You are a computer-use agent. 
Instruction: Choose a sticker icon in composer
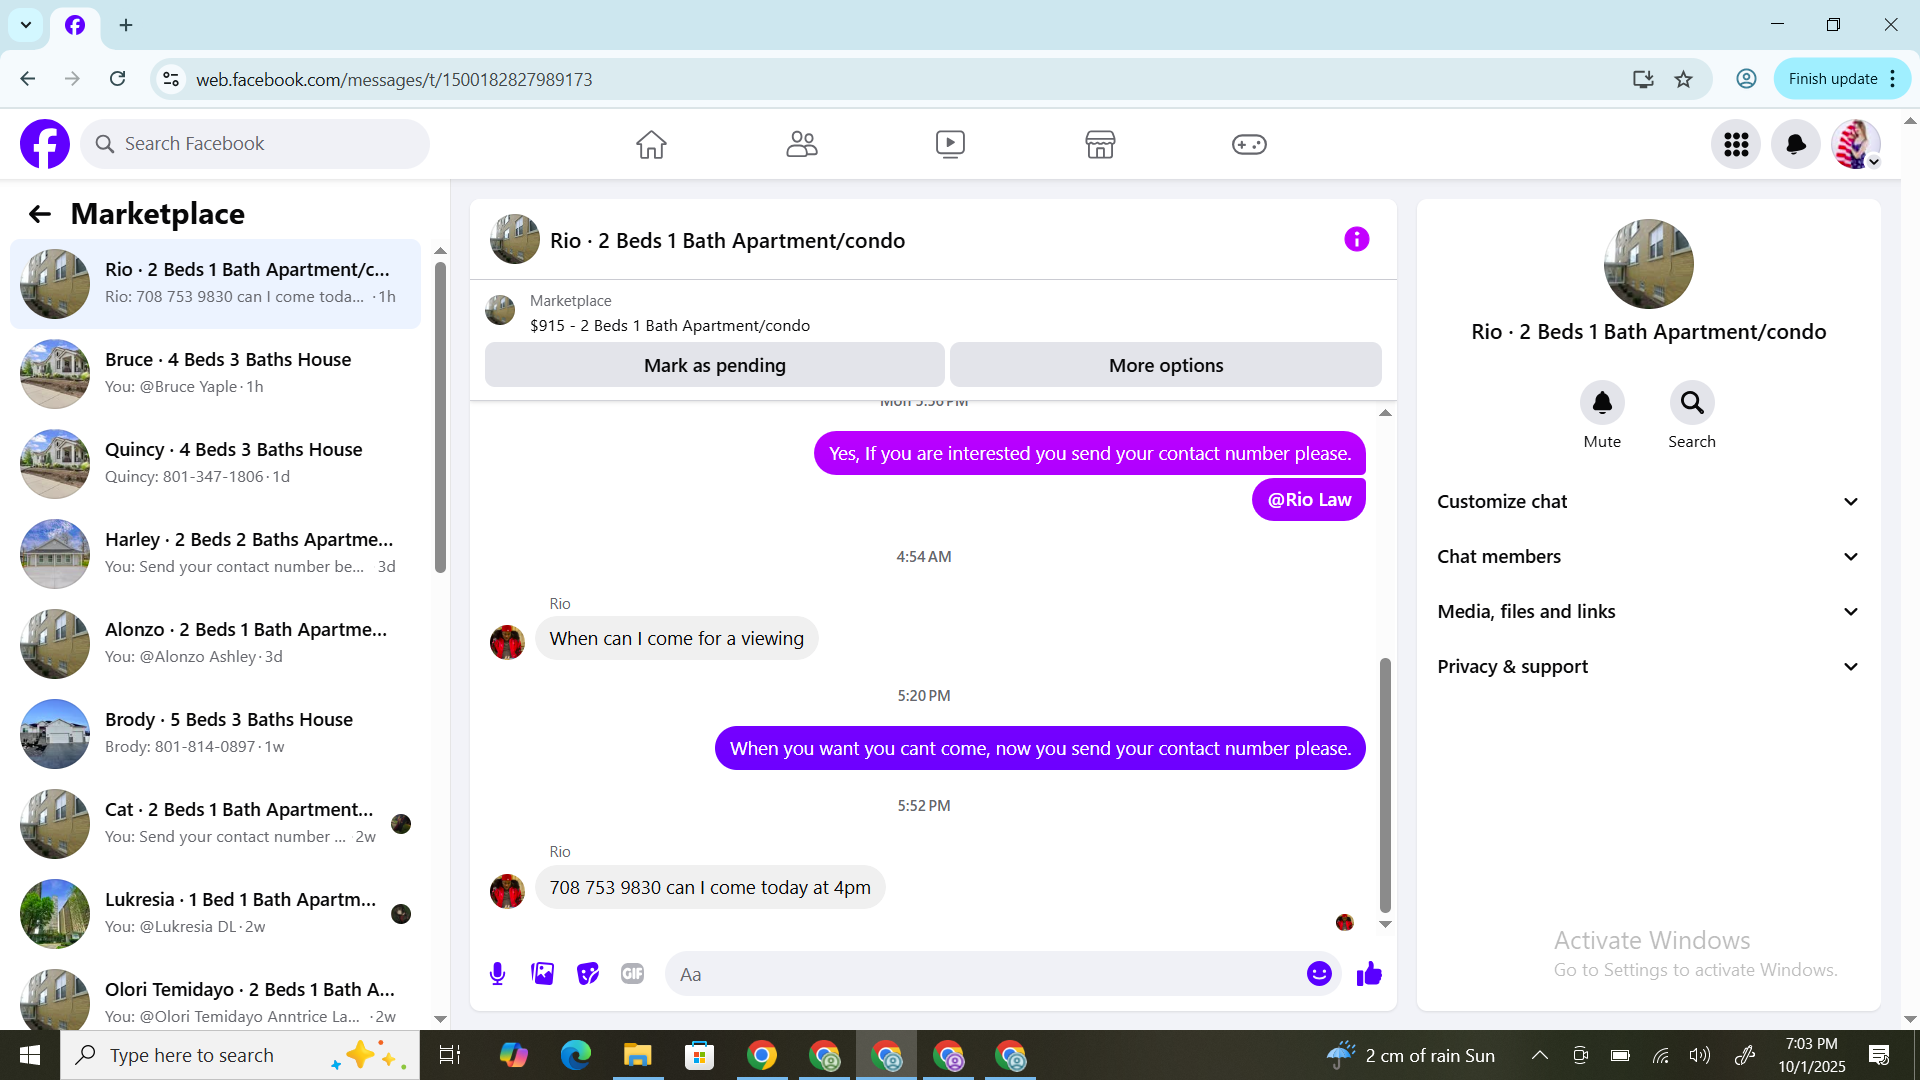(588, 973)
